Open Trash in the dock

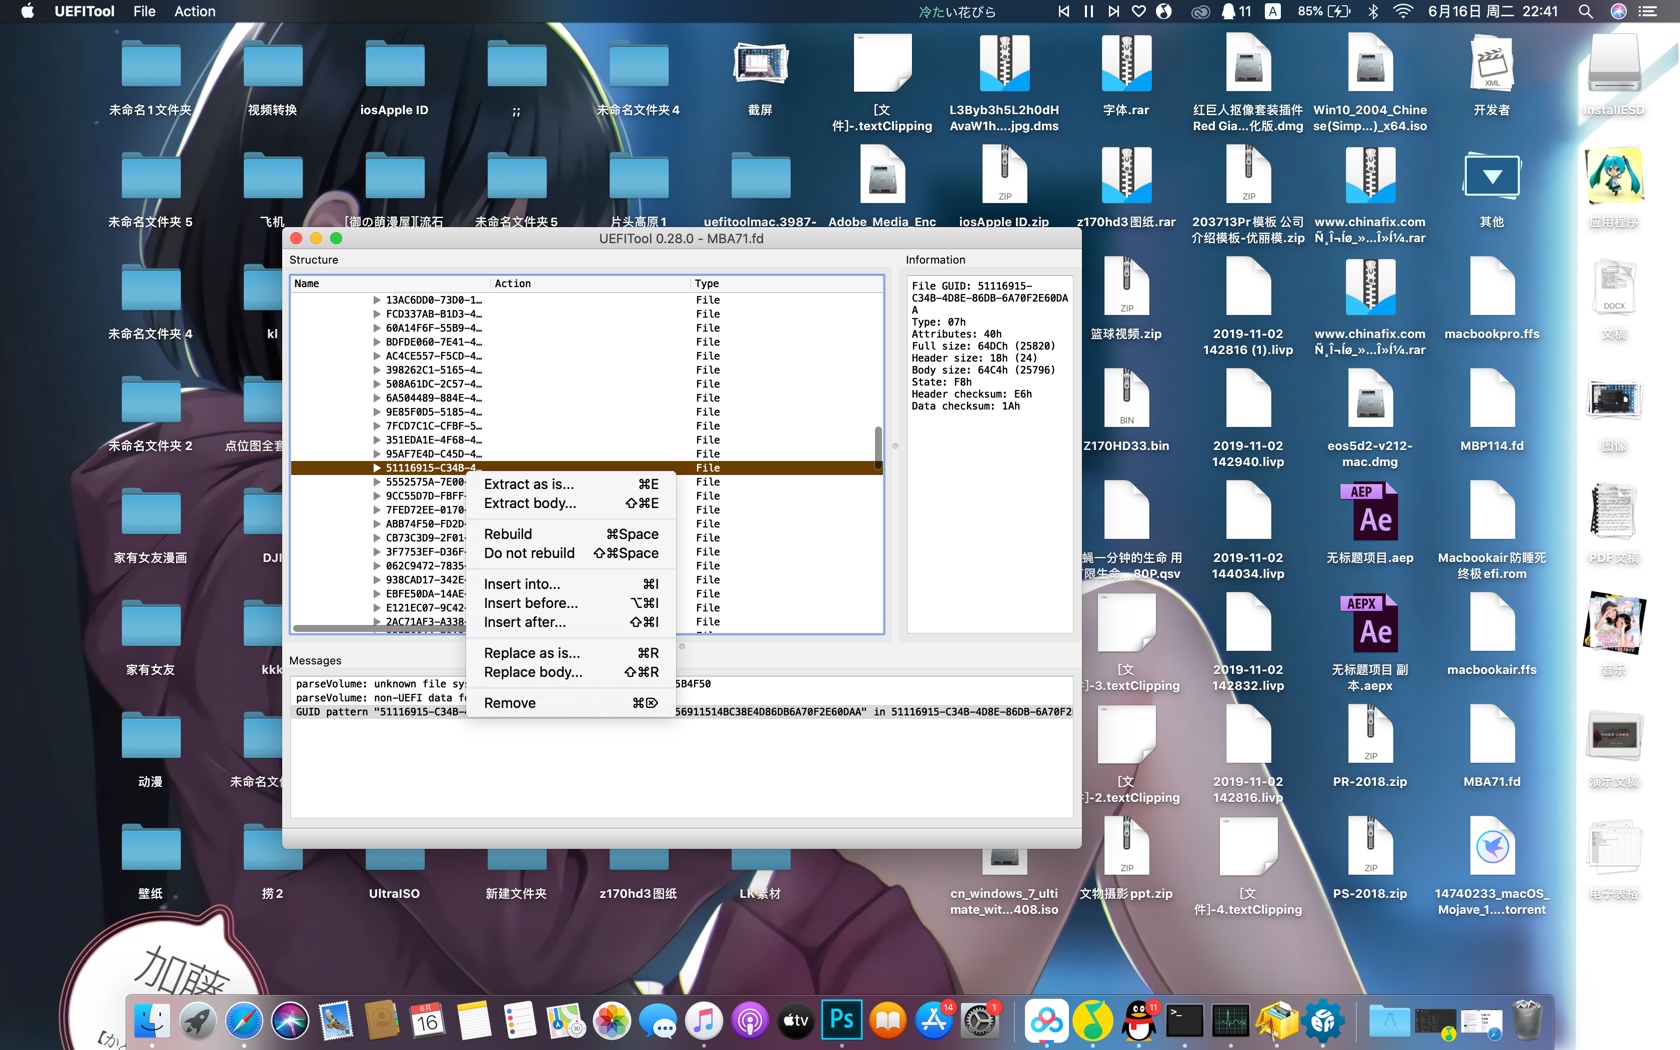pyautogui.click(x=1528, y=1021)
